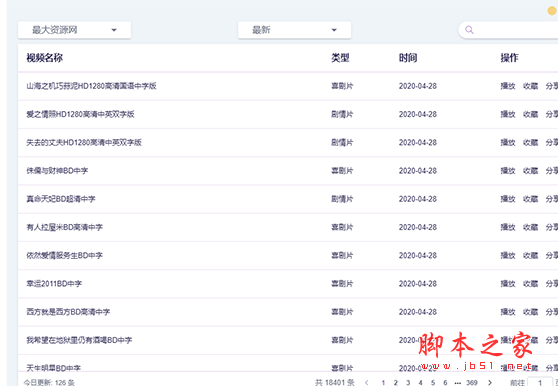Click the 操作 column header
Image resolution: width=558 pixels, height=386 pixels.
point(510,58)
